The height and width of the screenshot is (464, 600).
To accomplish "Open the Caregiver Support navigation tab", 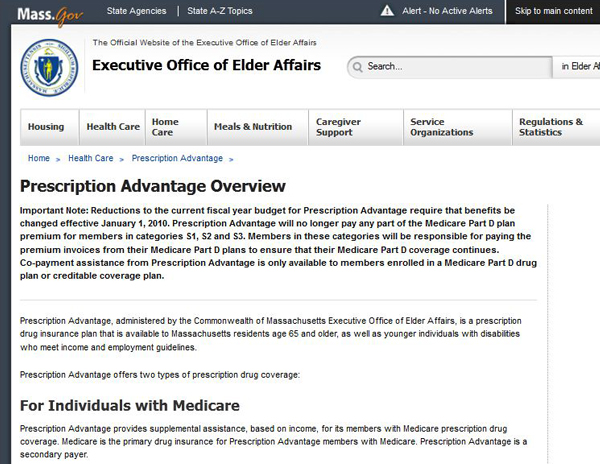I will 355,127.
